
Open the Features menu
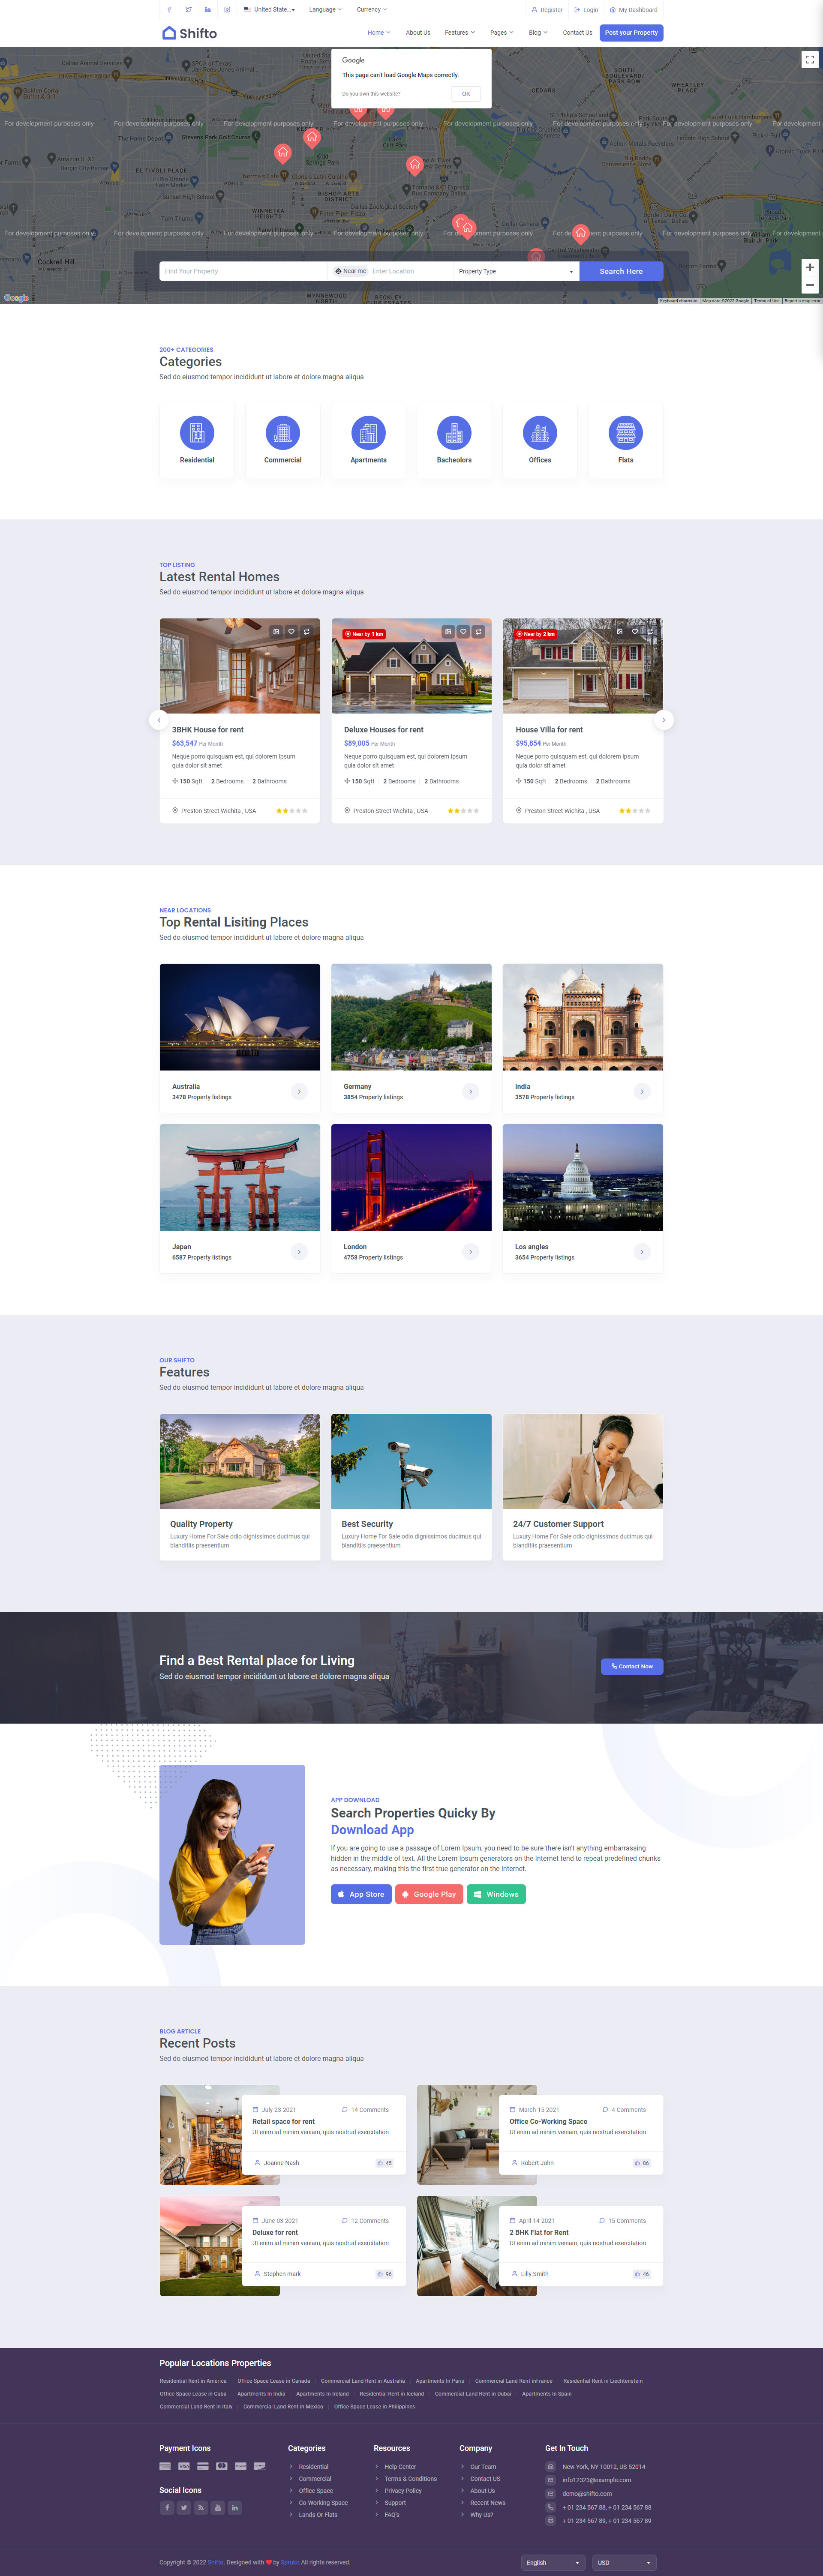point(459,33)
